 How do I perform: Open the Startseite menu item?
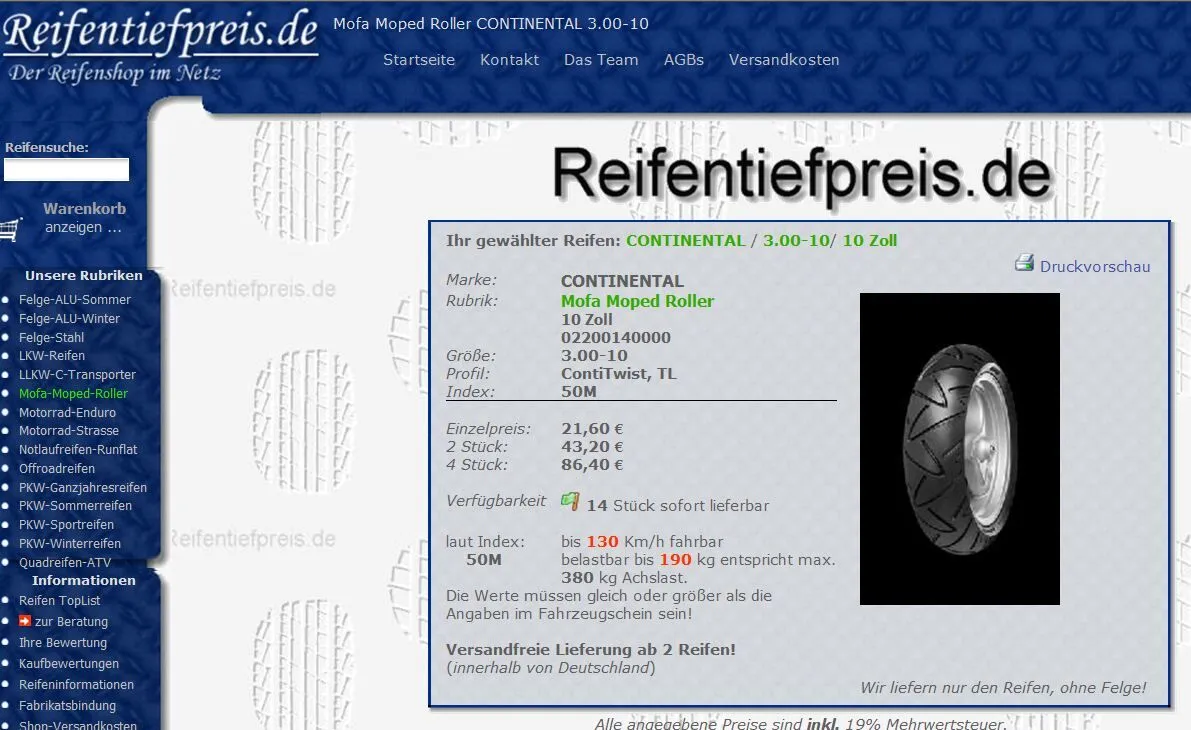(419, 59)
